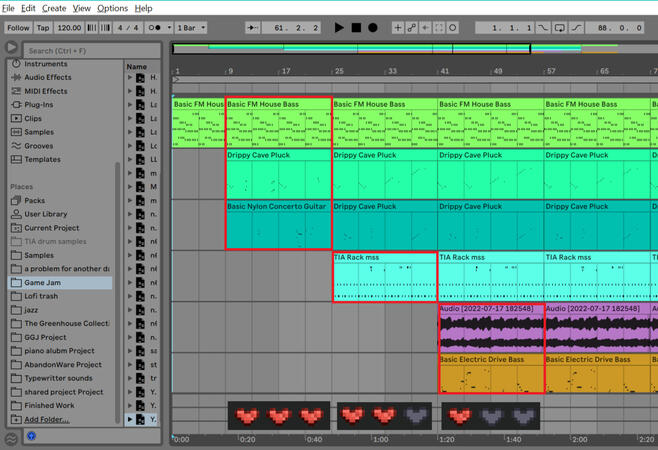The width and height of the screenshot is (658, 450).
Task: Open the metronome settings dropdown arrow
Action: [169, 28]
